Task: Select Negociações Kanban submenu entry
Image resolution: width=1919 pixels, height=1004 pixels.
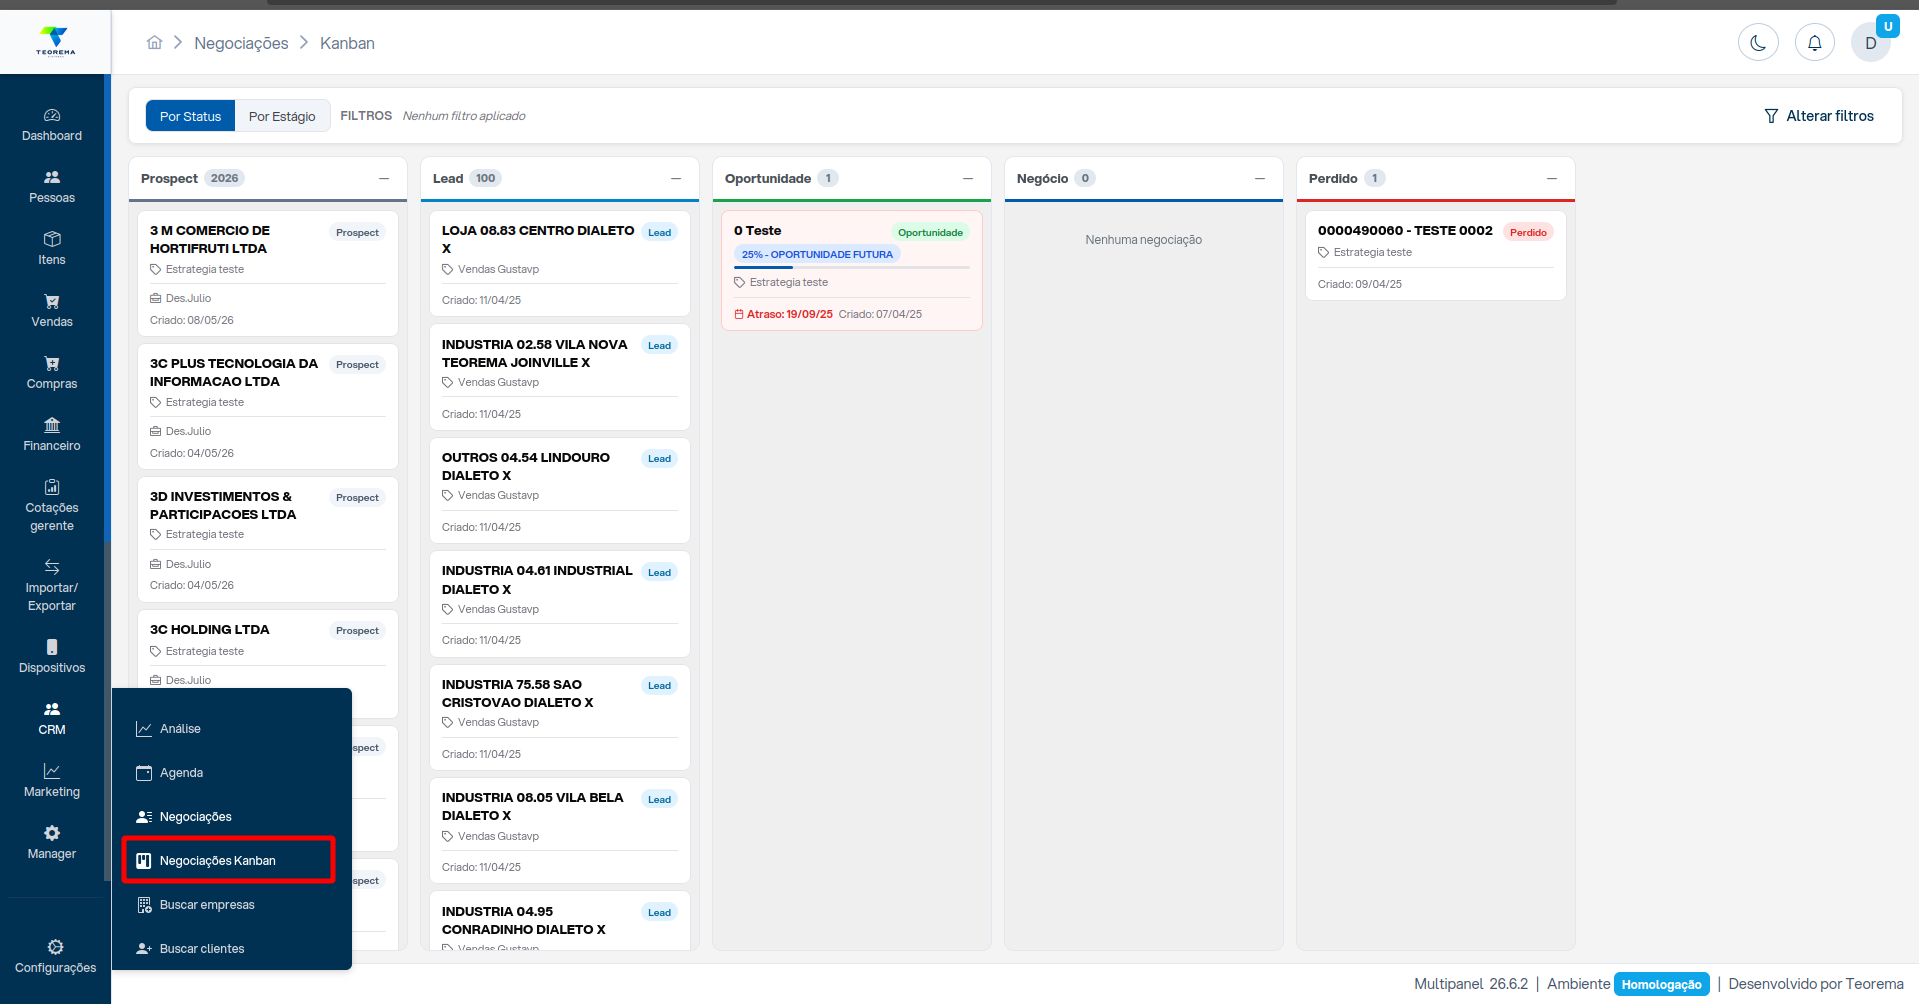Action: 229,861
